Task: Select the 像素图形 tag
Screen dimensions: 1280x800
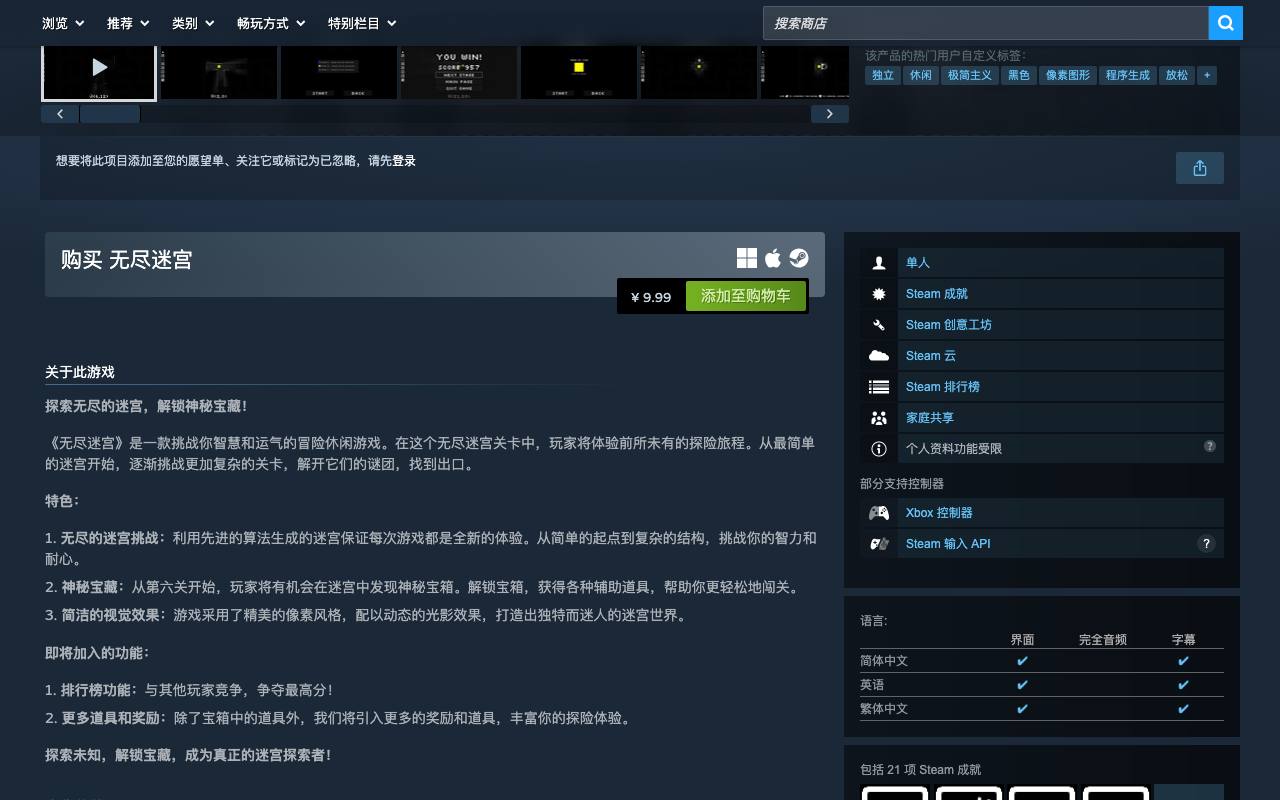Action: pos(1068,75)
